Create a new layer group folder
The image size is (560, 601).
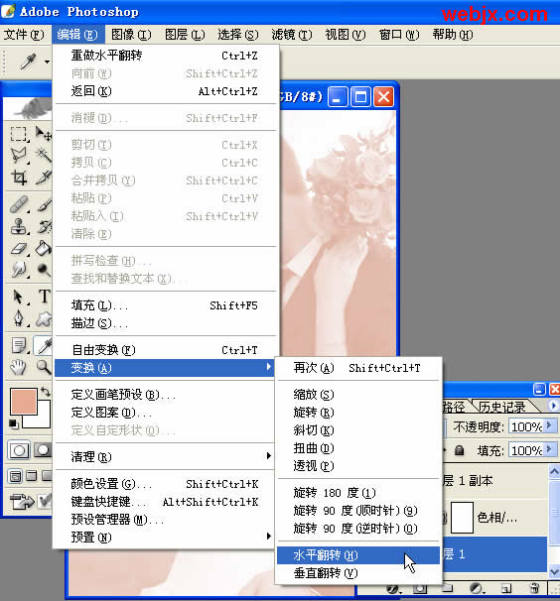coord(447,588)
